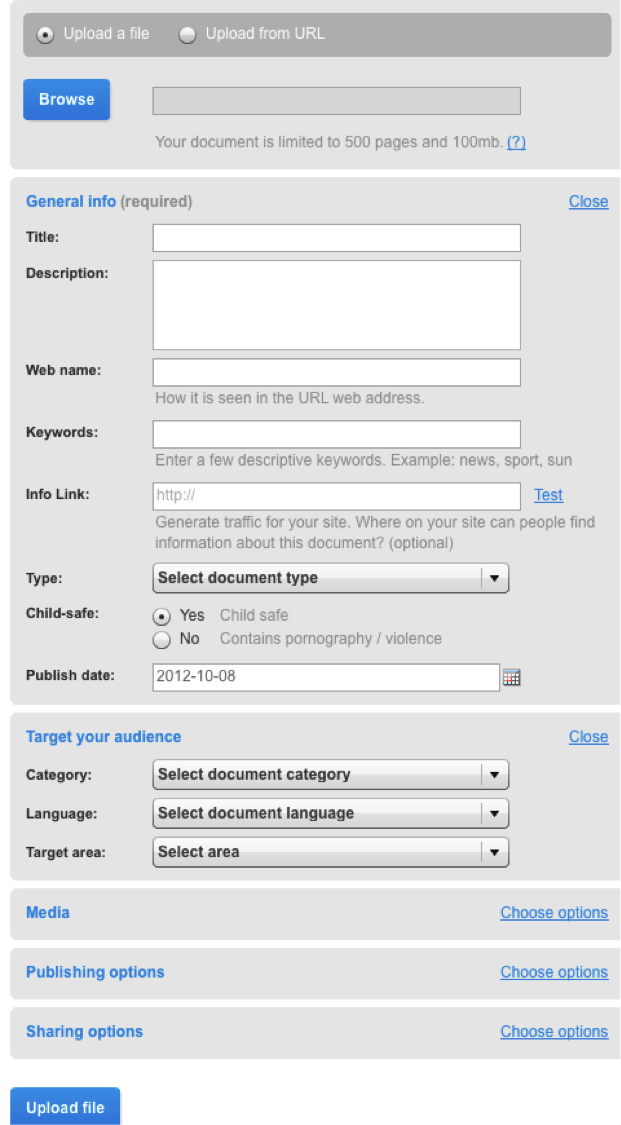
Task: Open the Select area dropdown
Action: pos(331,852)
